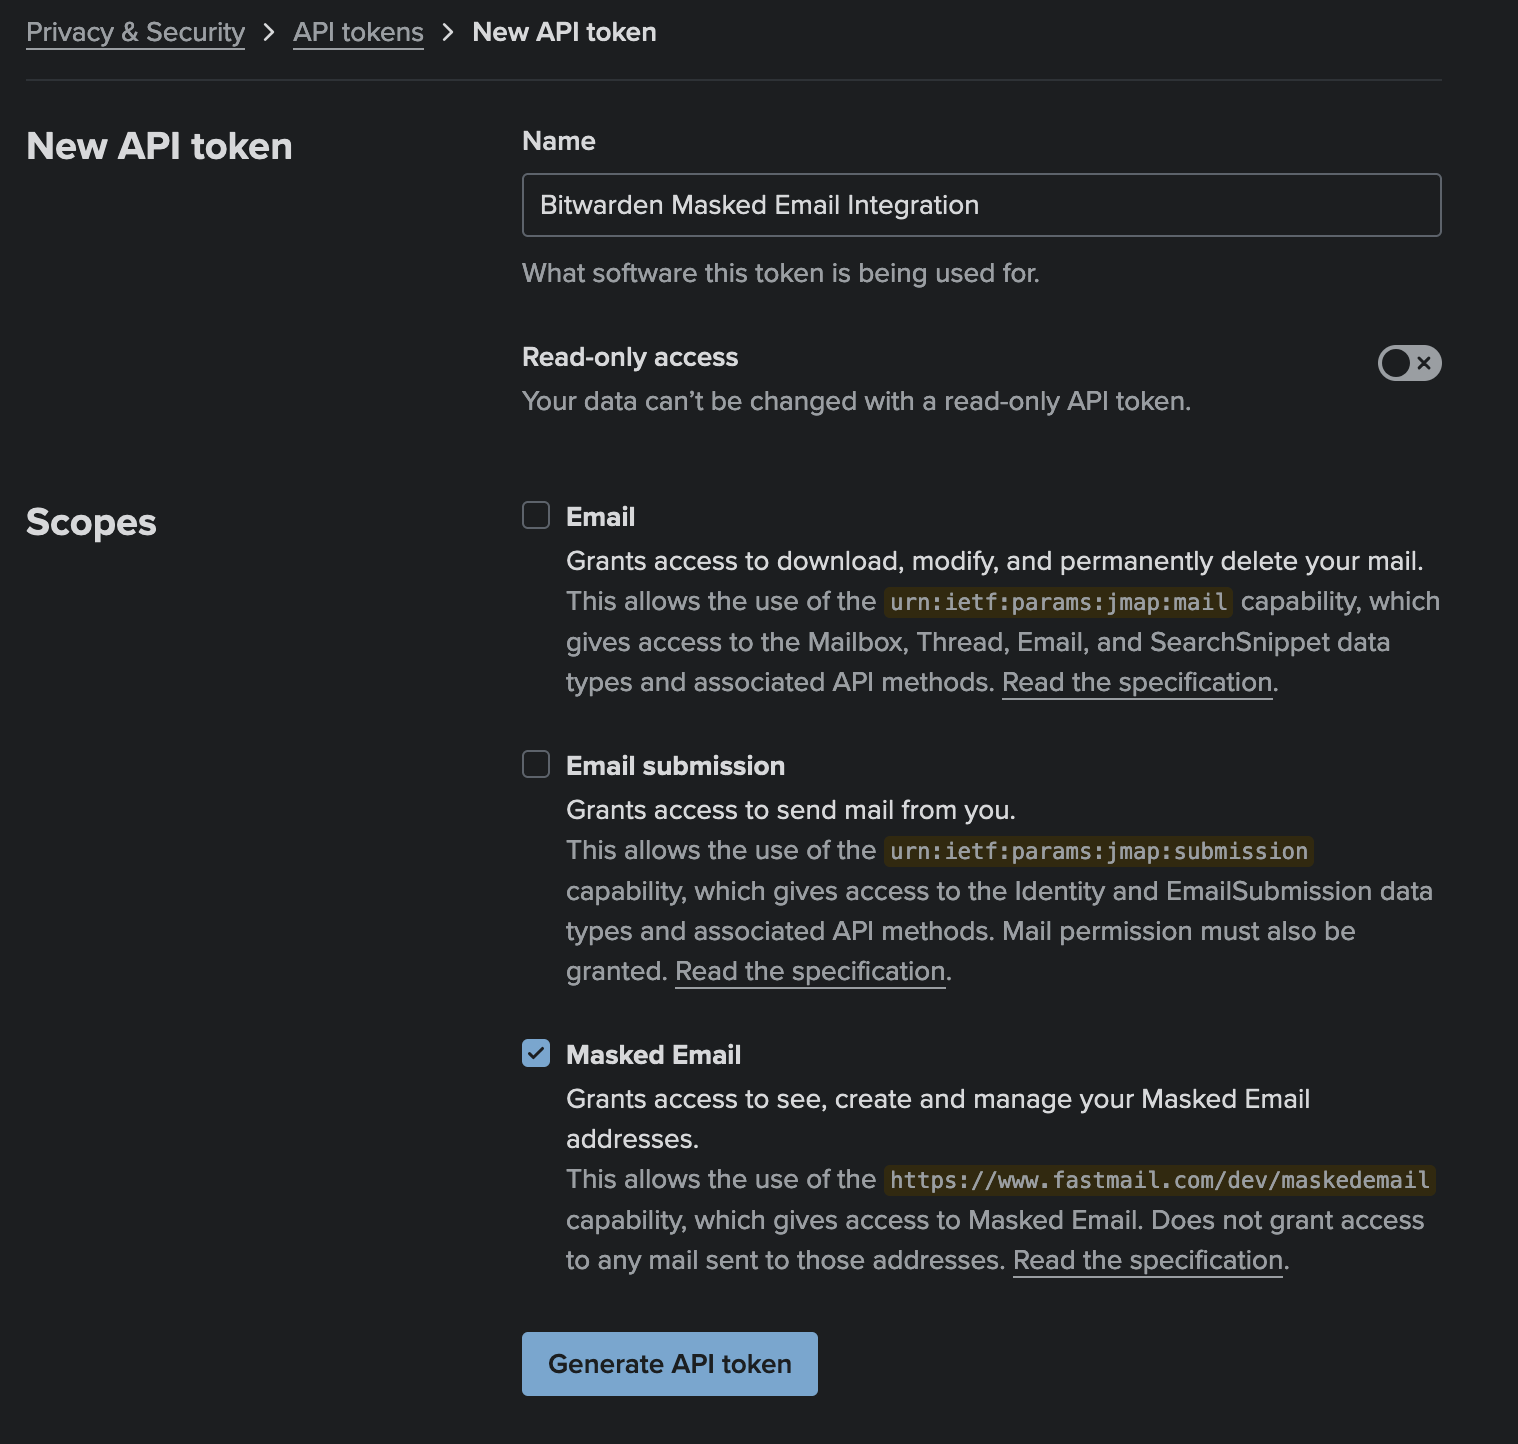Click the Generate API token button
This screenshot has width=1518, height=1444.
click(669, 1363)
